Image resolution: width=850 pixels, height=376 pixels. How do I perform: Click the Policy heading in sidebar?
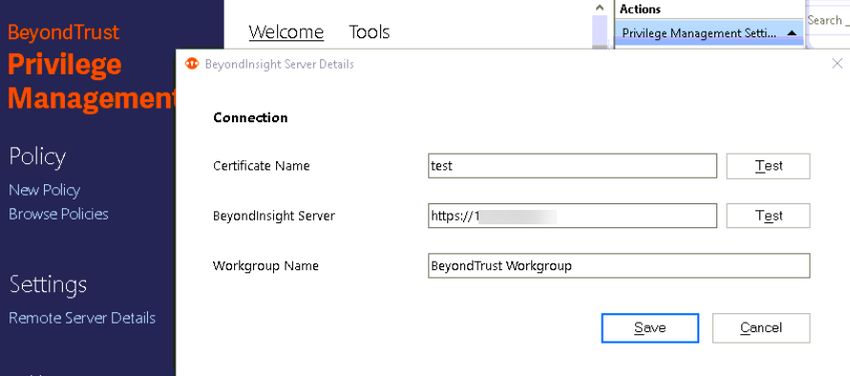[x=37, y=157]
